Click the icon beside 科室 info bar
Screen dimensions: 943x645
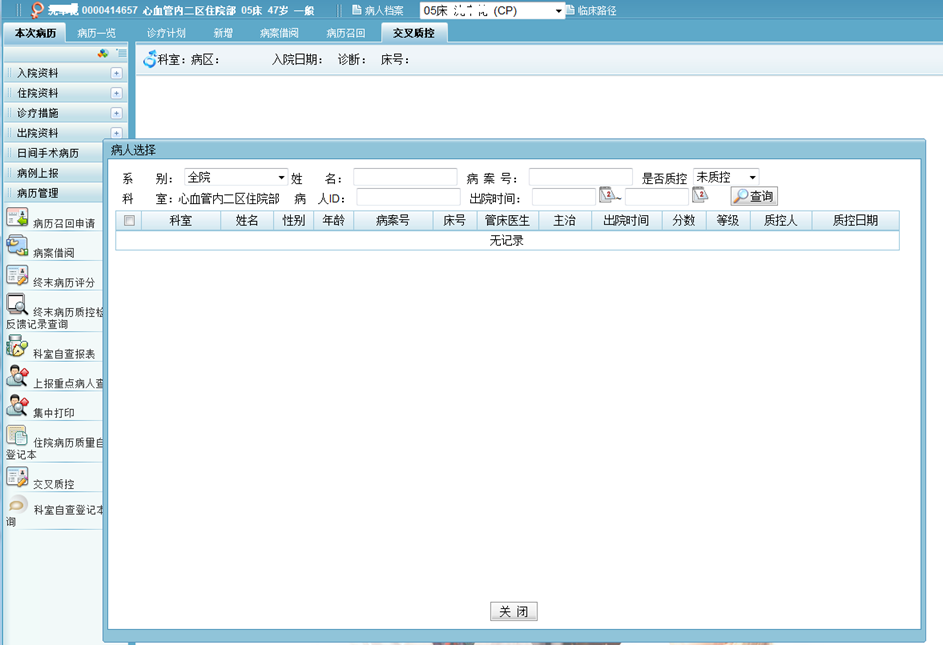(150, 60)
